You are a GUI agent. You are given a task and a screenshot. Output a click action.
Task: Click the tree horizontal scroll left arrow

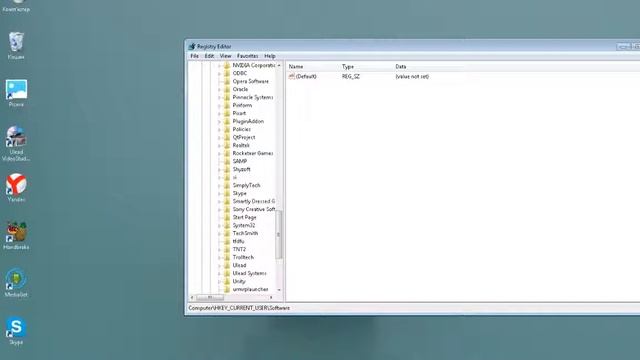pyautogui.click(x=192, y=298)
